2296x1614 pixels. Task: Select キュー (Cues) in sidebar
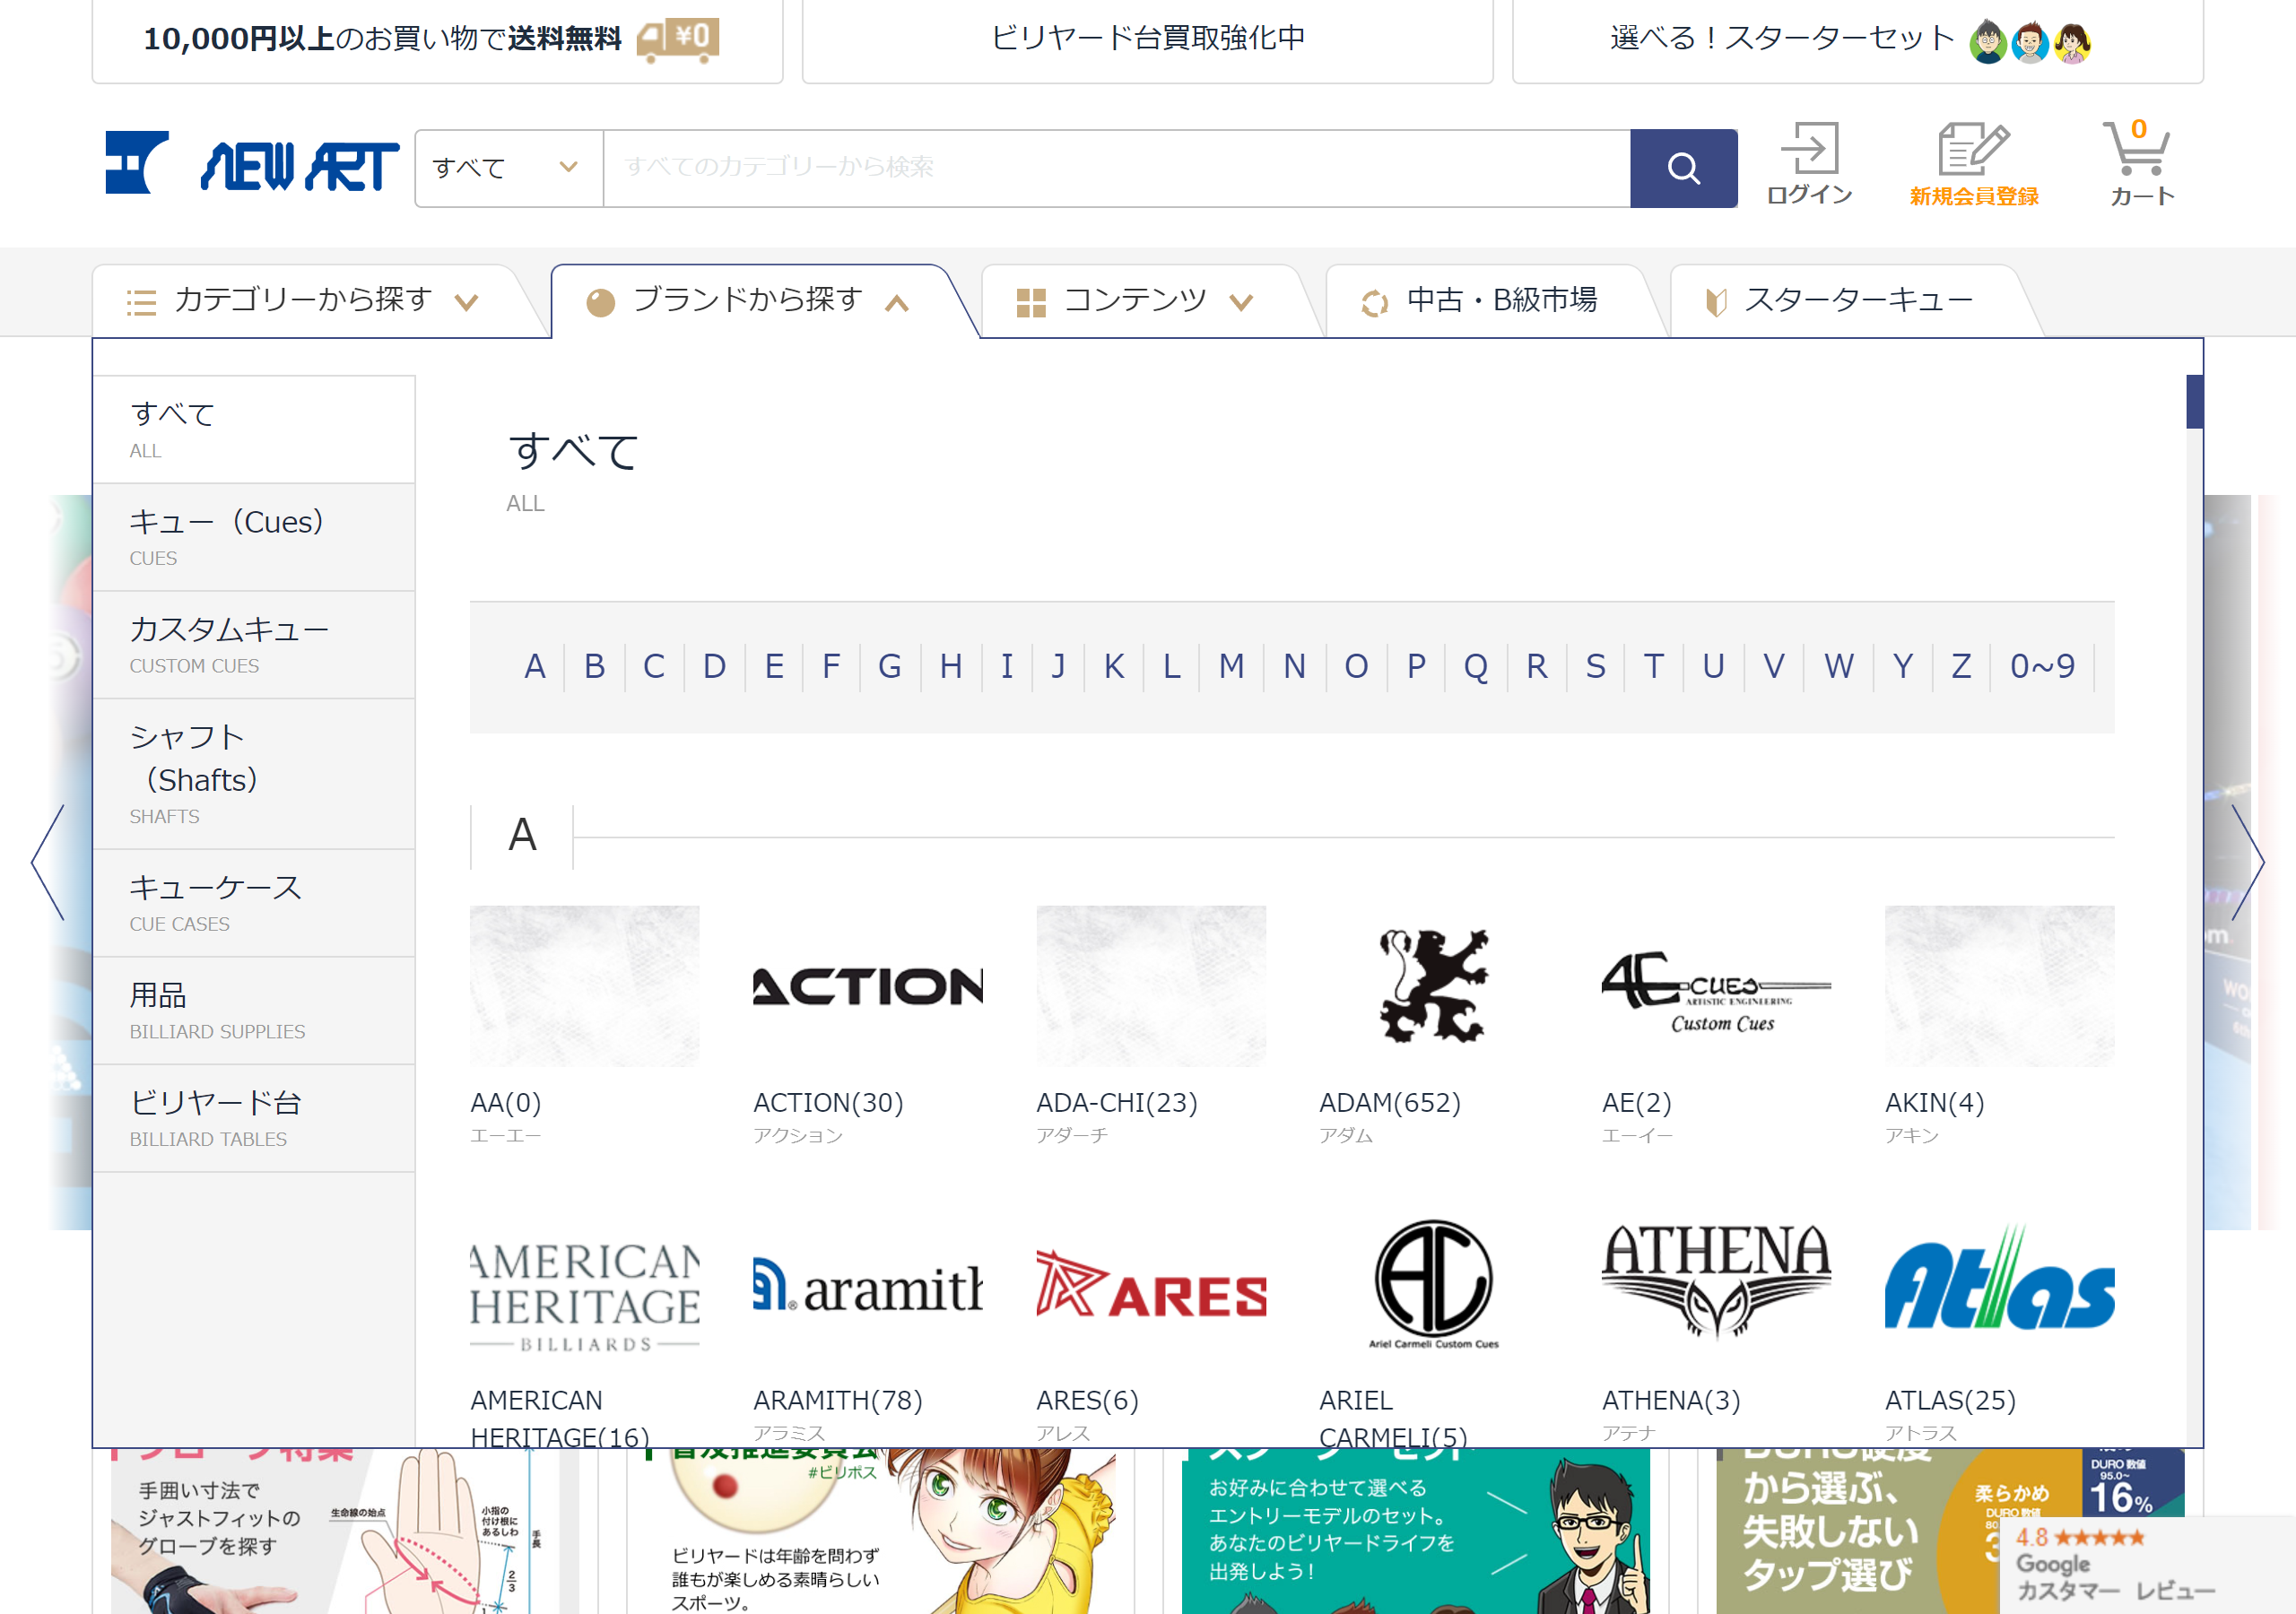click(254, 538)
